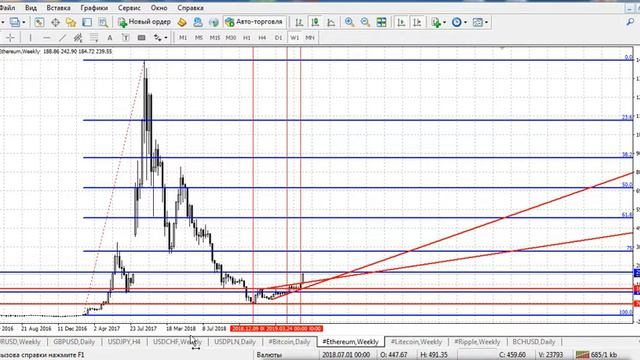Select the Text Label tool
This screenshot has height=360, width=640.
125,38
